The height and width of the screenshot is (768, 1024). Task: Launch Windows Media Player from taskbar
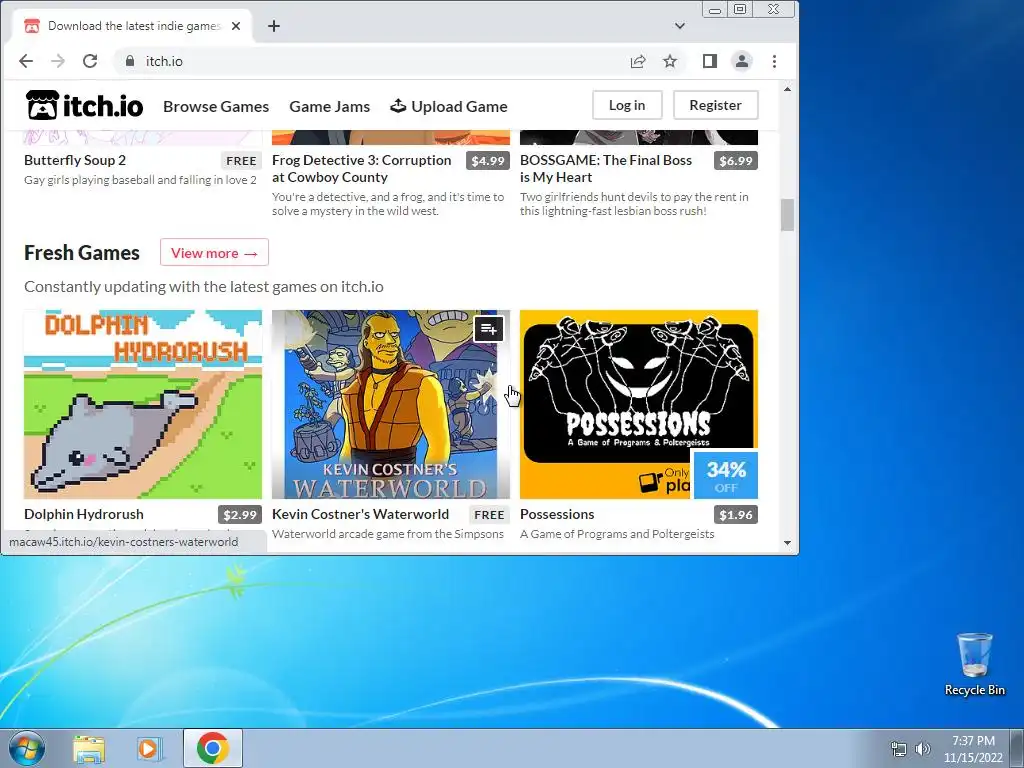click(x=149, y=748)
